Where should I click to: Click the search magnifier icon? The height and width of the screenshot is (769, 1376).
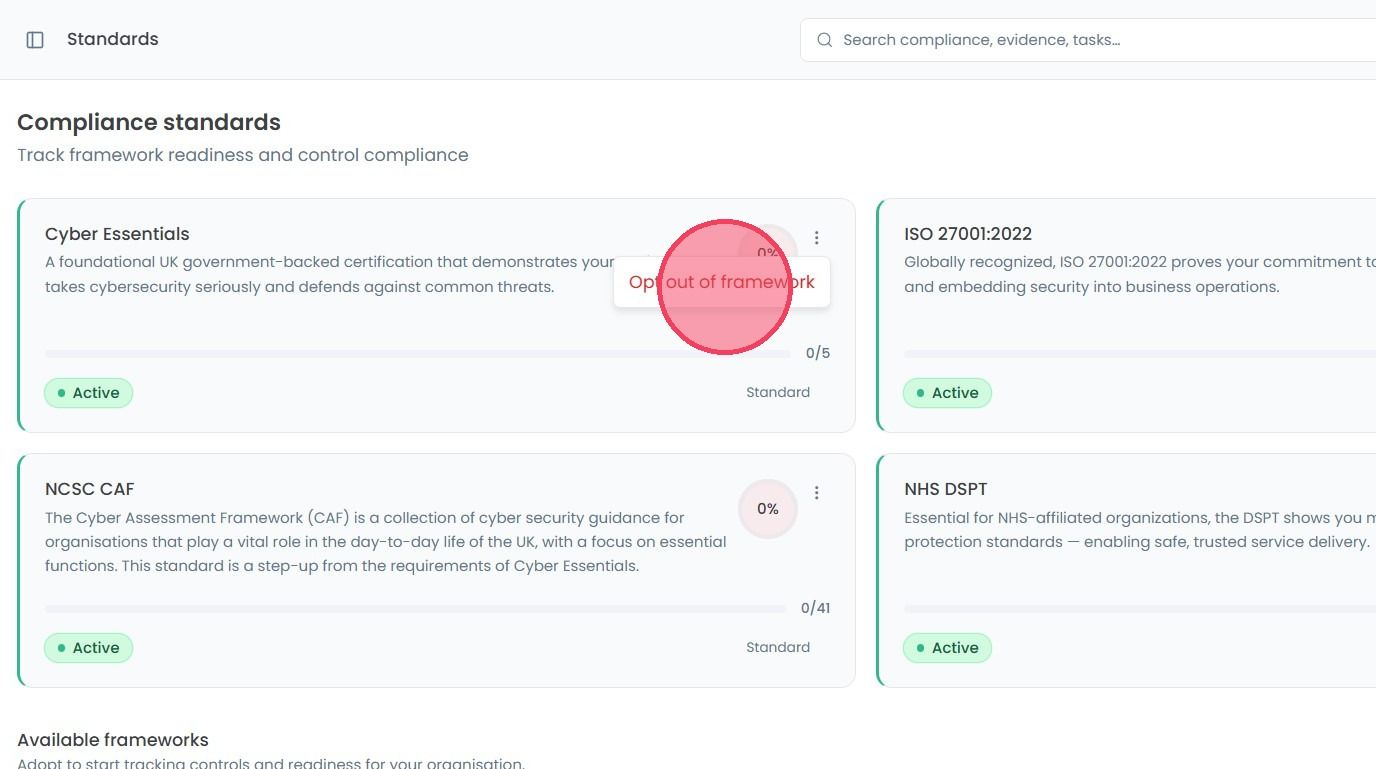tap(825, 40)
